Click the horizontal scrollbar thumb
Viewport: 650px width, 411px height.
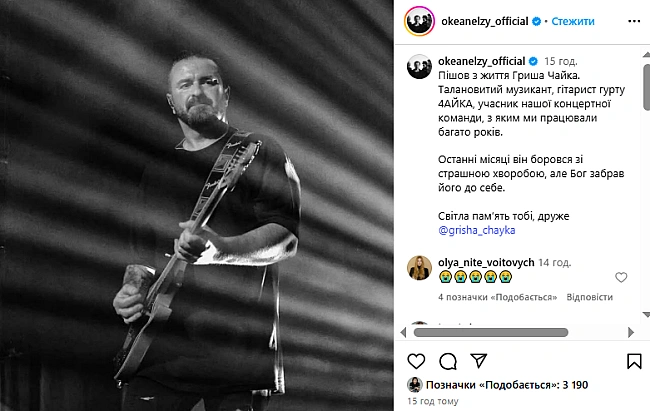[x=491, y=332]
